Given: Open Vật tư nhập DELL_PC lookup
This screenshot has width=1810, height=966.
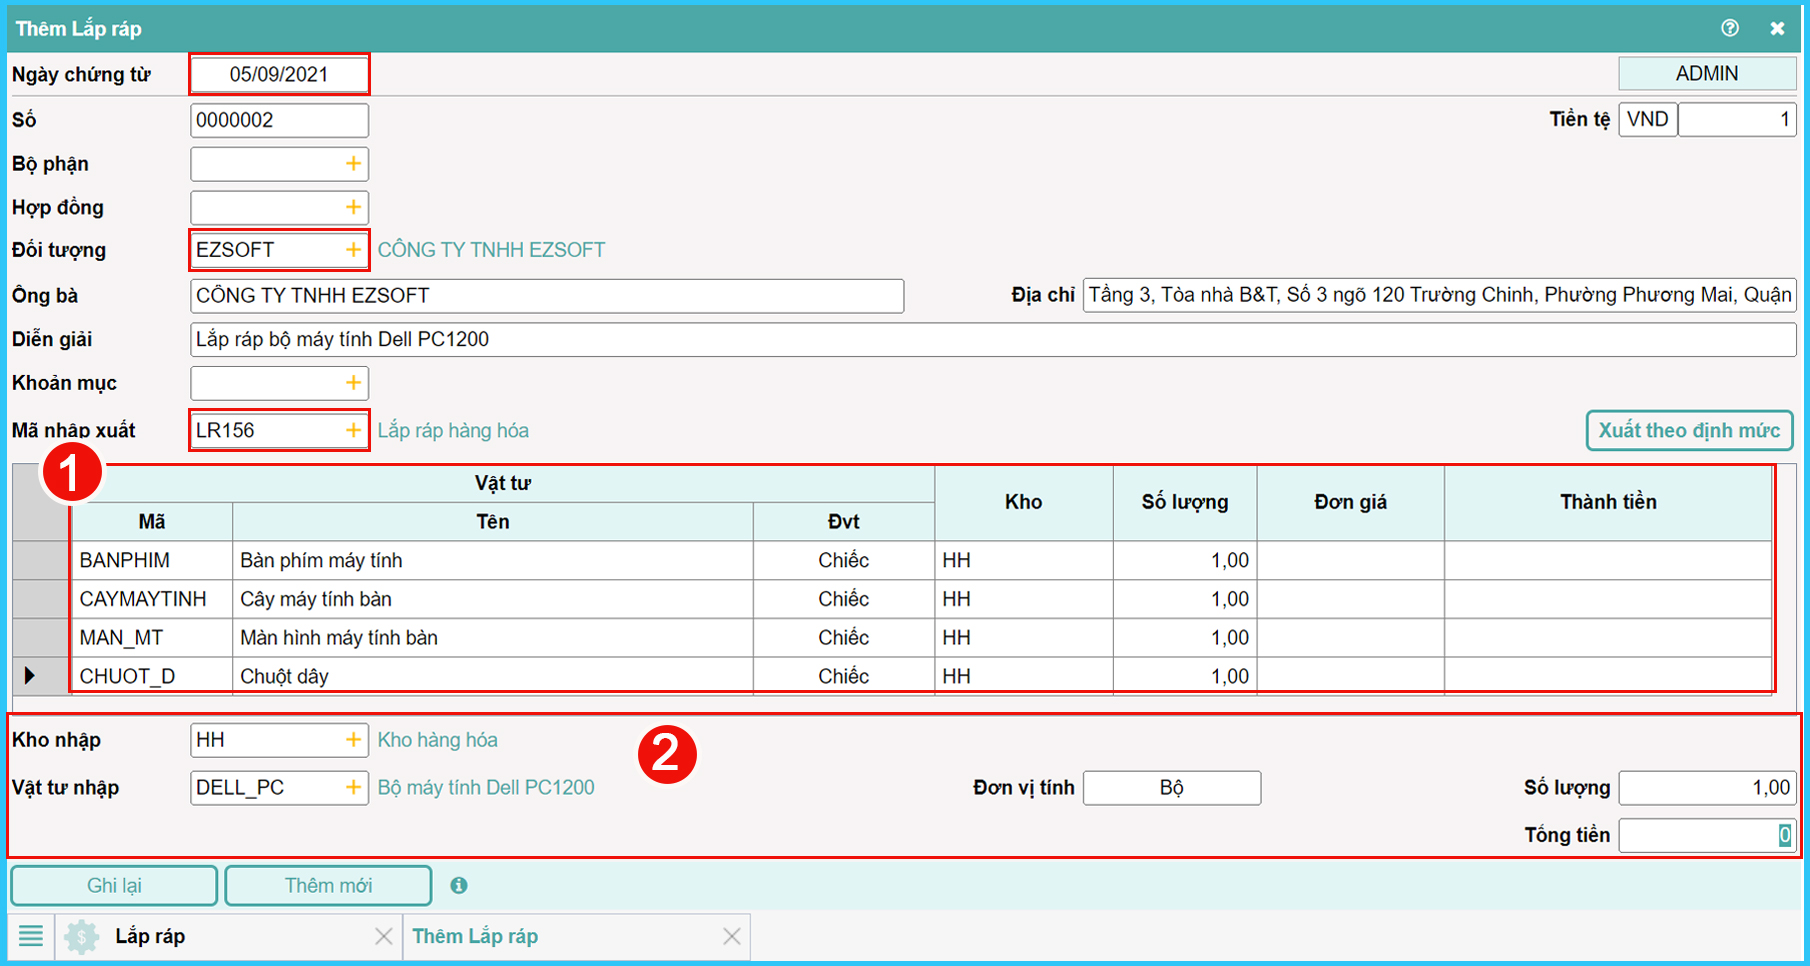Looking at the screenshot, I should point(353,788).
